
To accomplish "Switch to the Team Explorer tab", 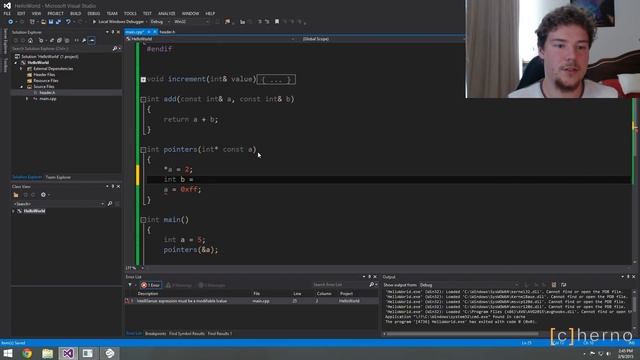I will coord(58,177).
